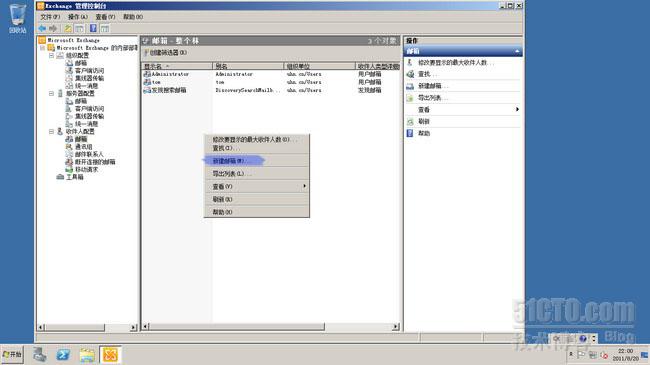Screen dimensions: 650x365
Task: Click the Up one level toolbar icon
Action: (68, 28)
